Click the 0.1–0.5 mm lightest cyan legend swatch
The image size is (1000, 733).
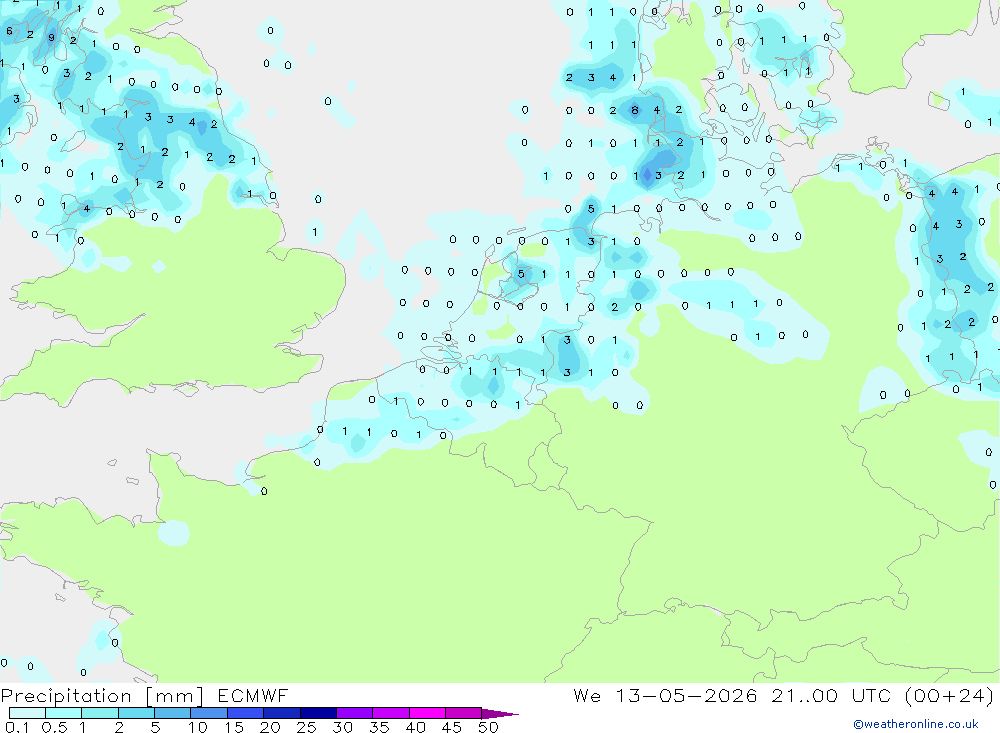[x=27, y=713]
